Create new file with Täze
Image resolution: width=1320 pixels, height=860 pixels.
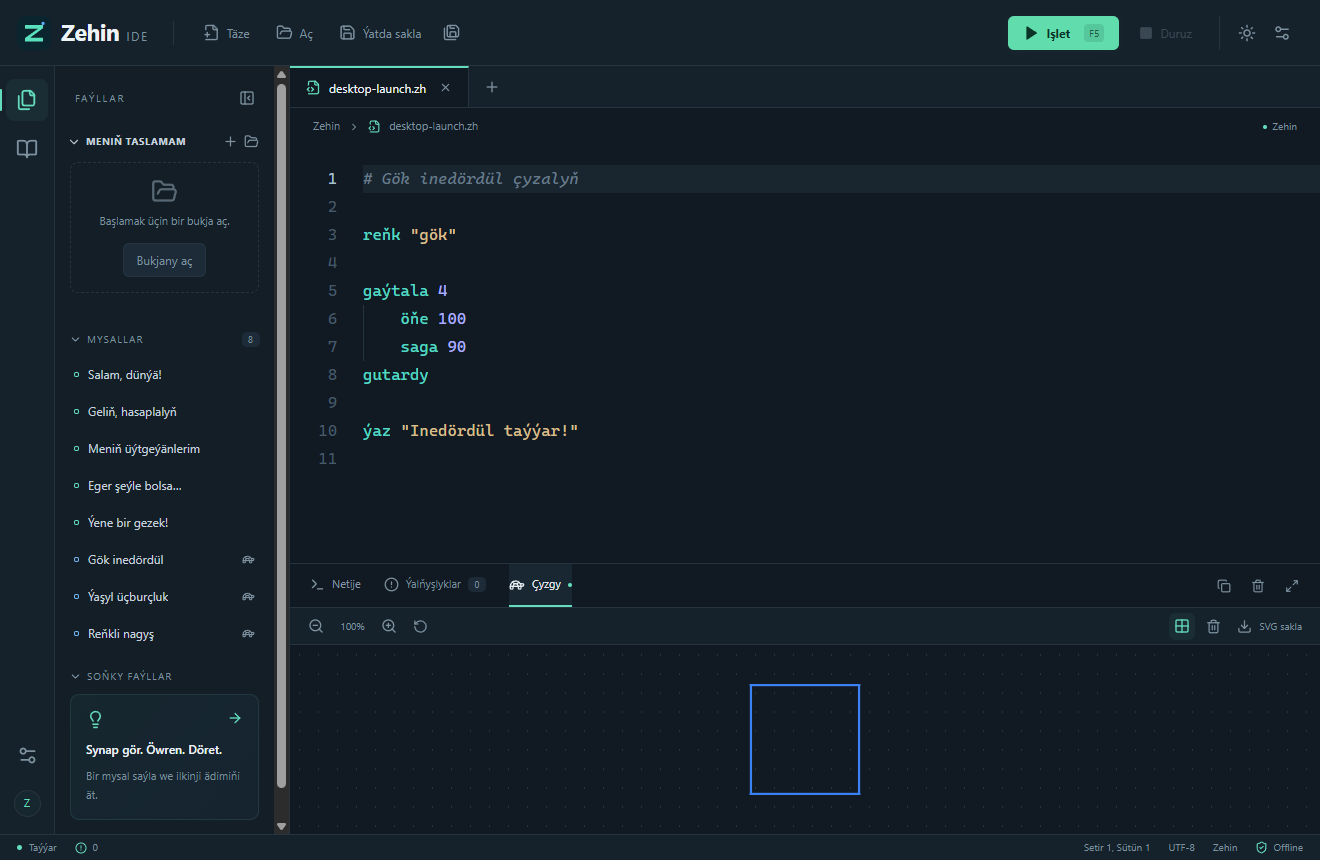click(226, 33)
